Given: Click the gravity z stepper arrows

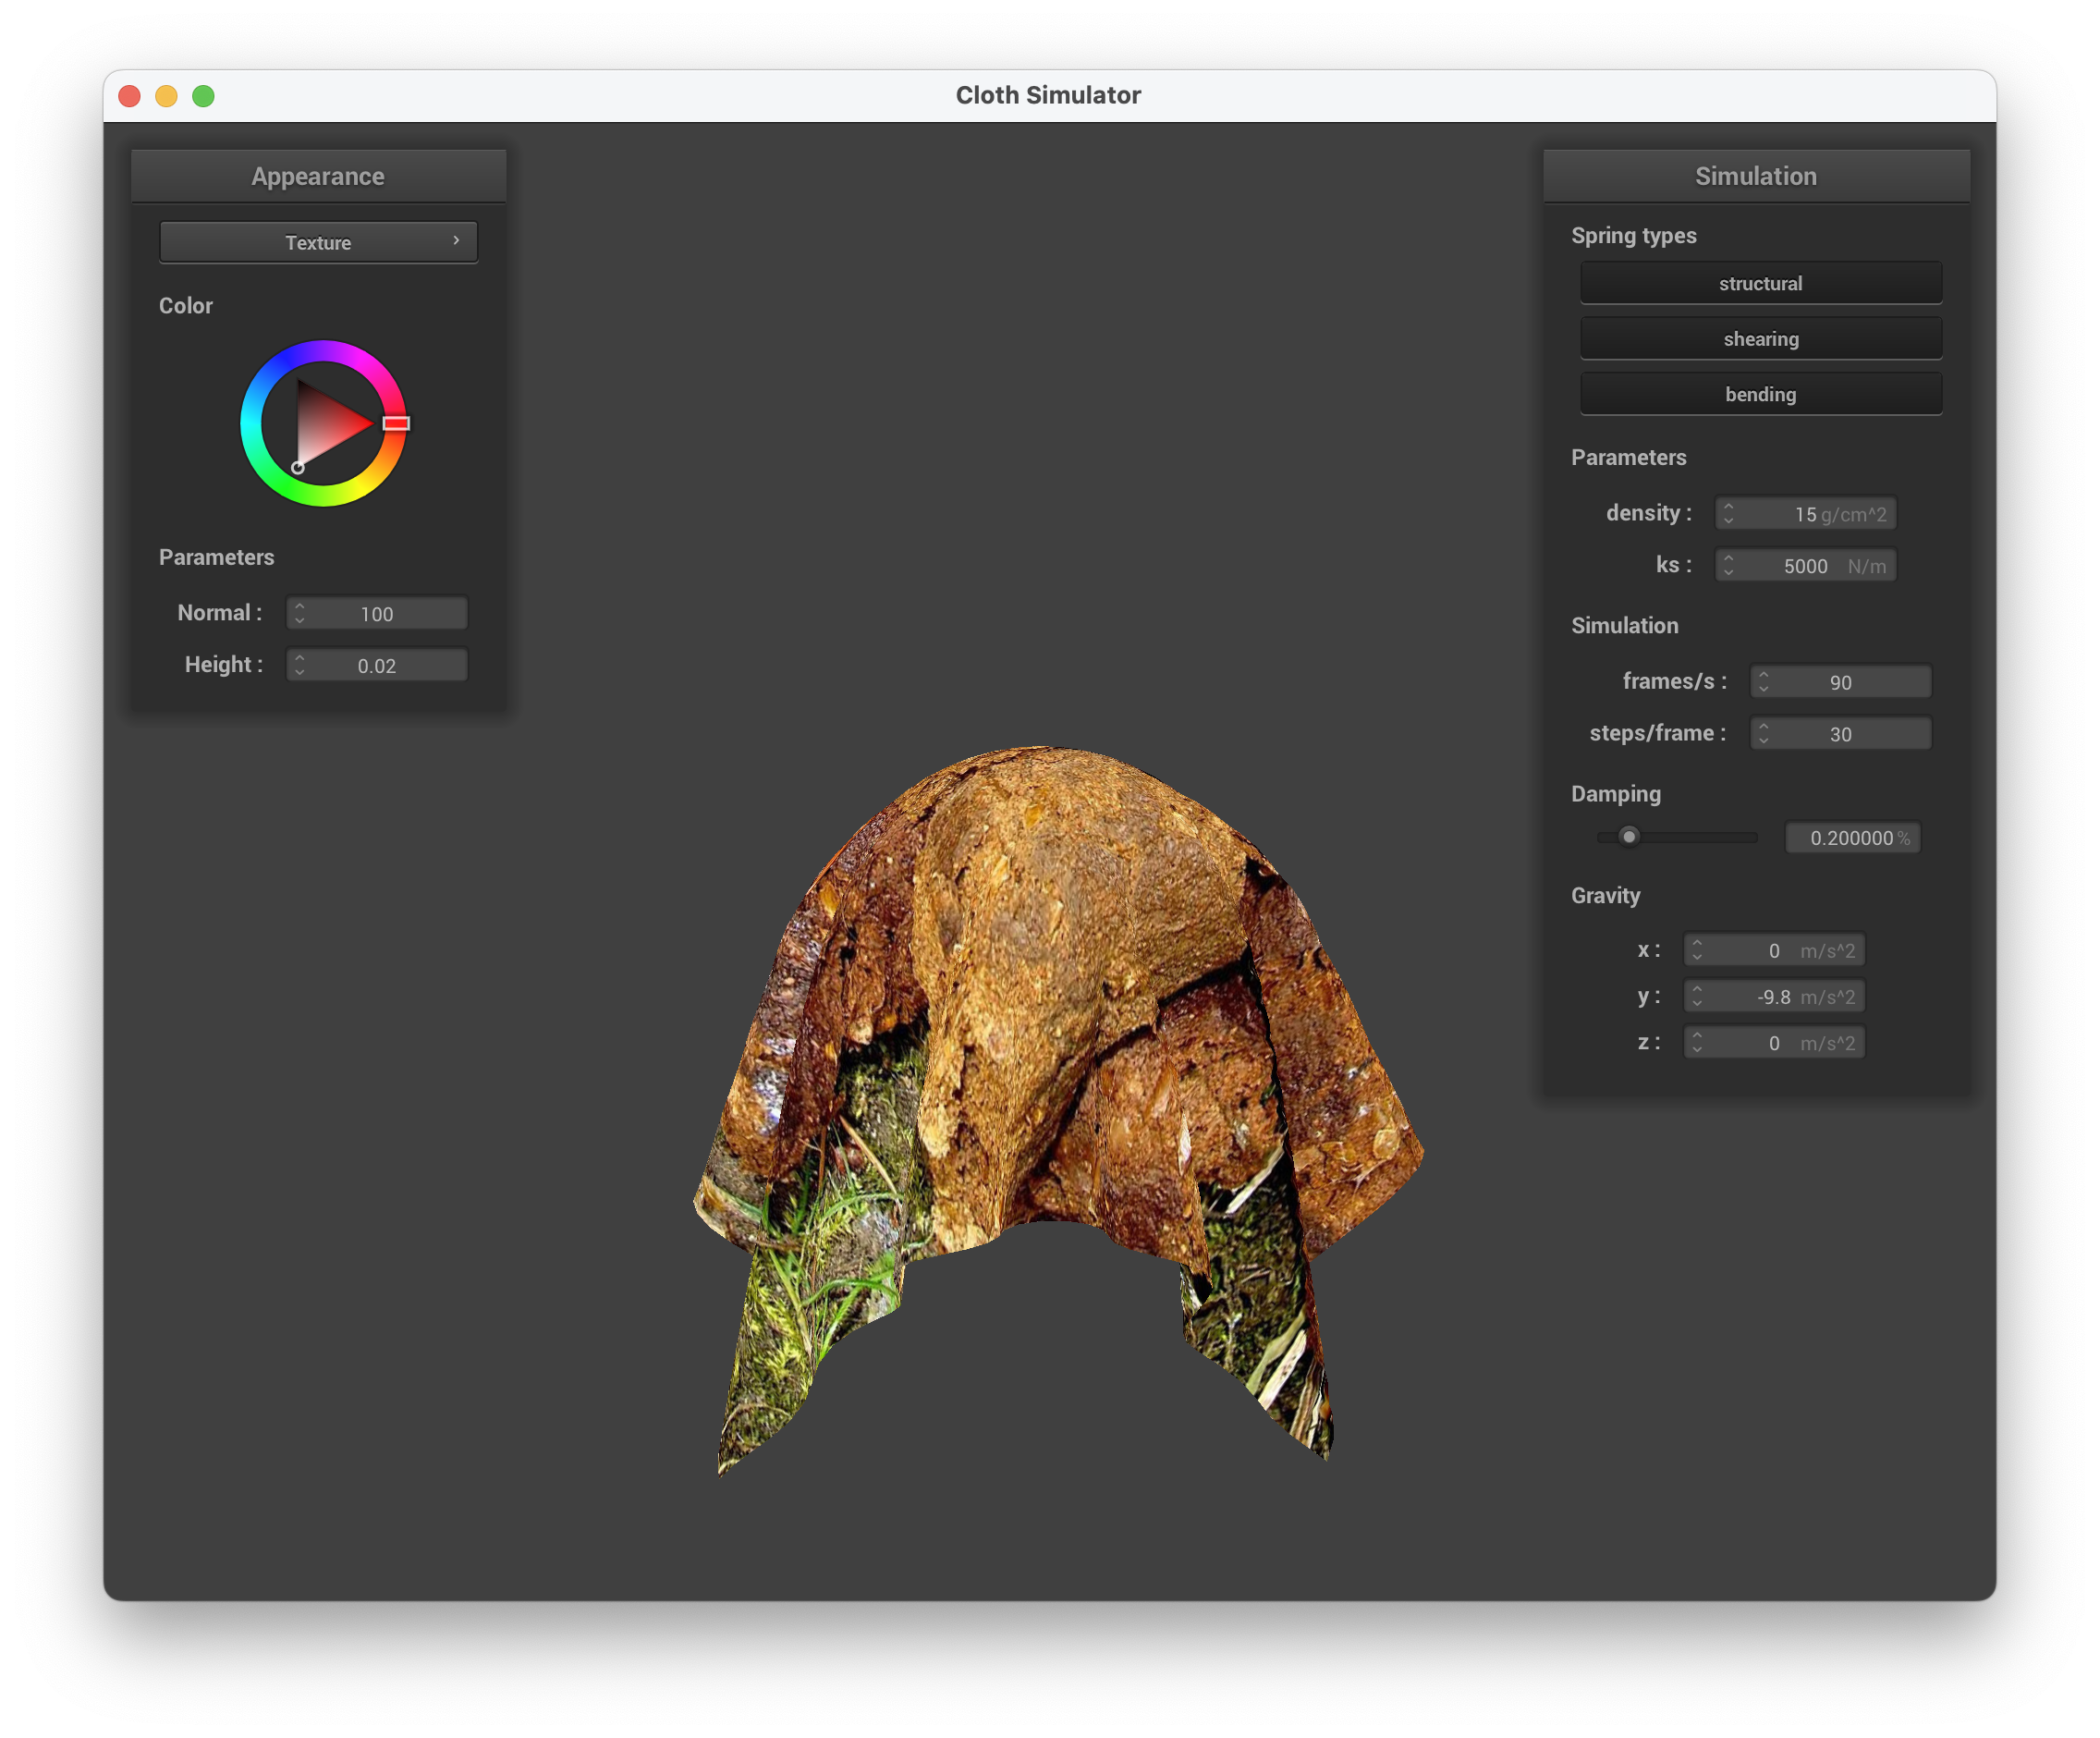Looking at the screenshot, I should [1697, 1043].
